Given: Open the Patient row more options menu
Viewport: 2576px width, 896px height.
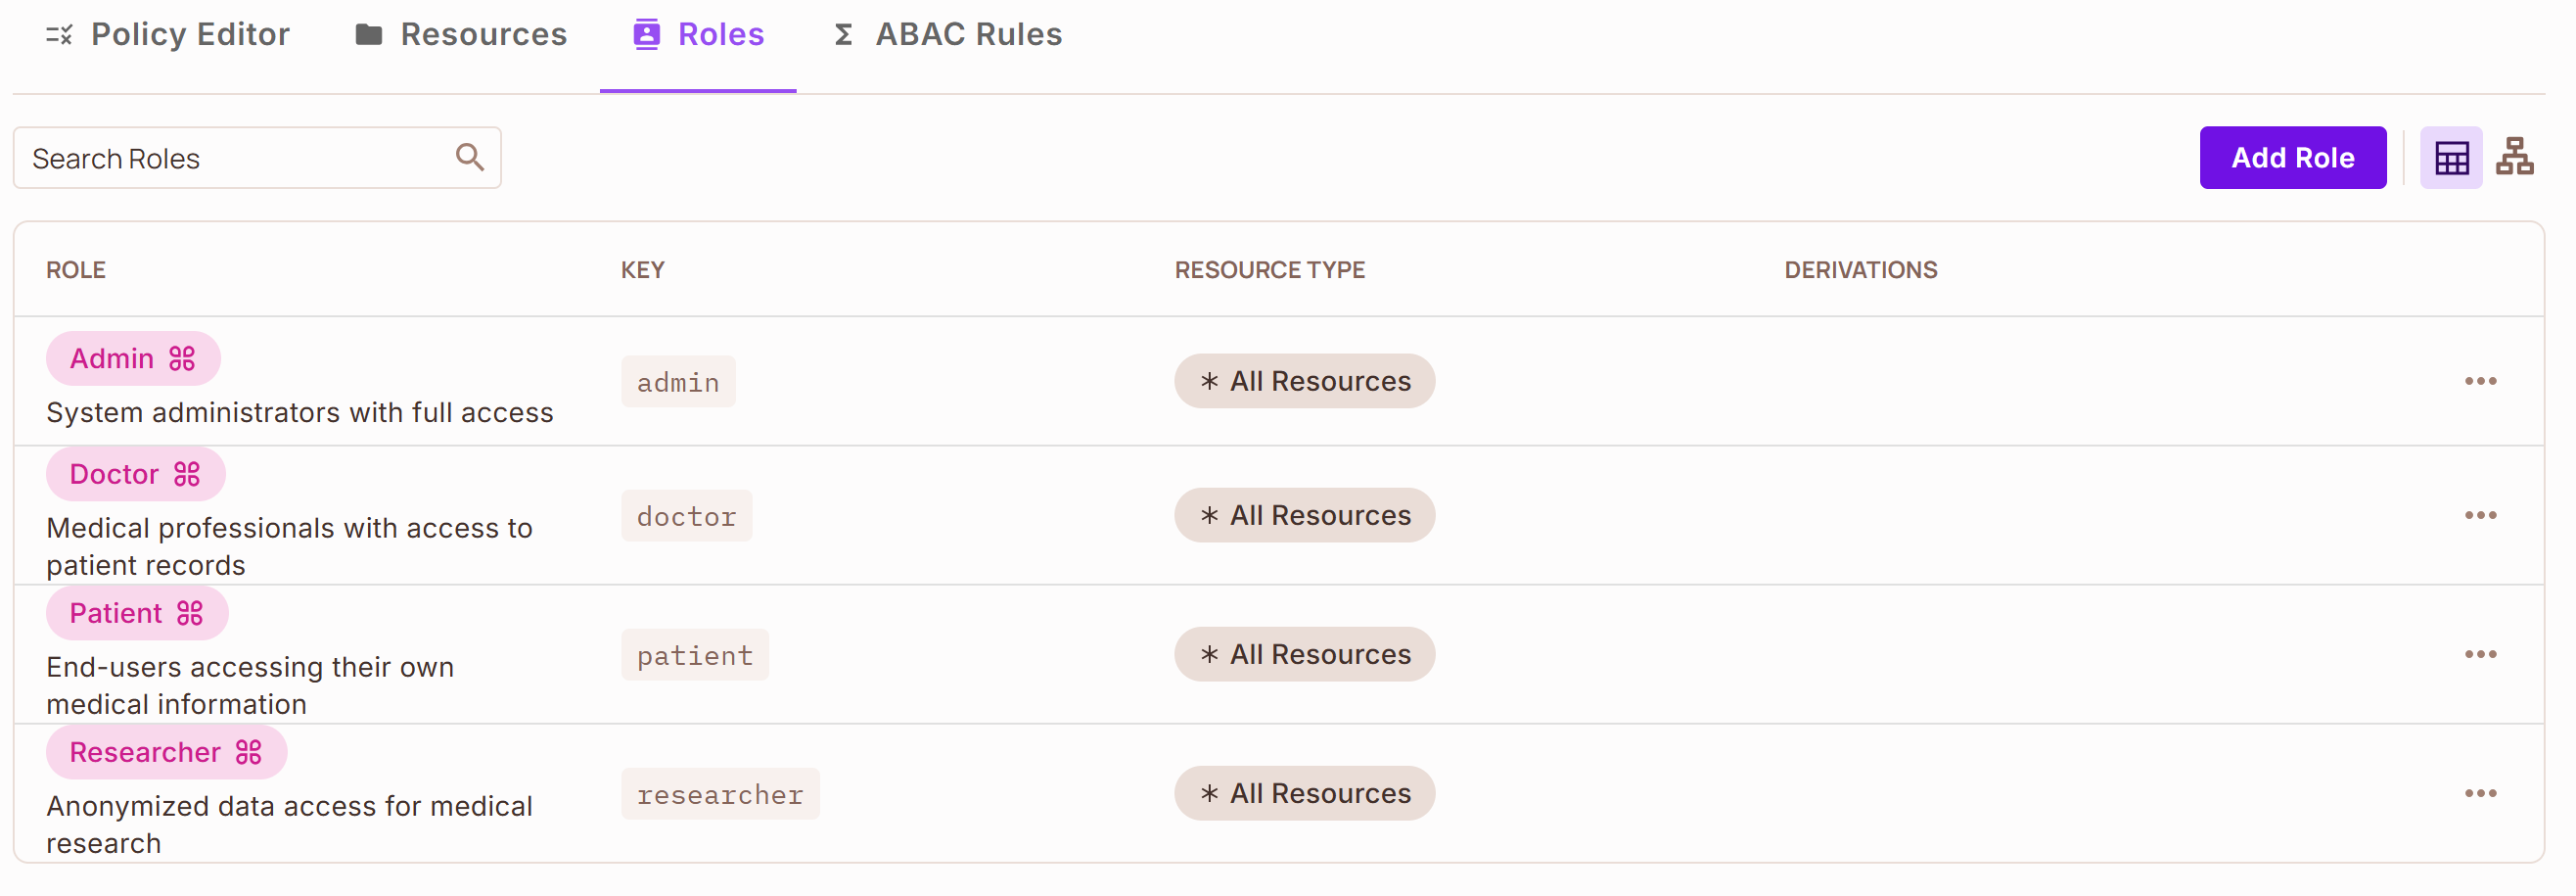Looking at the screenshot, I should coord(2481,654).
